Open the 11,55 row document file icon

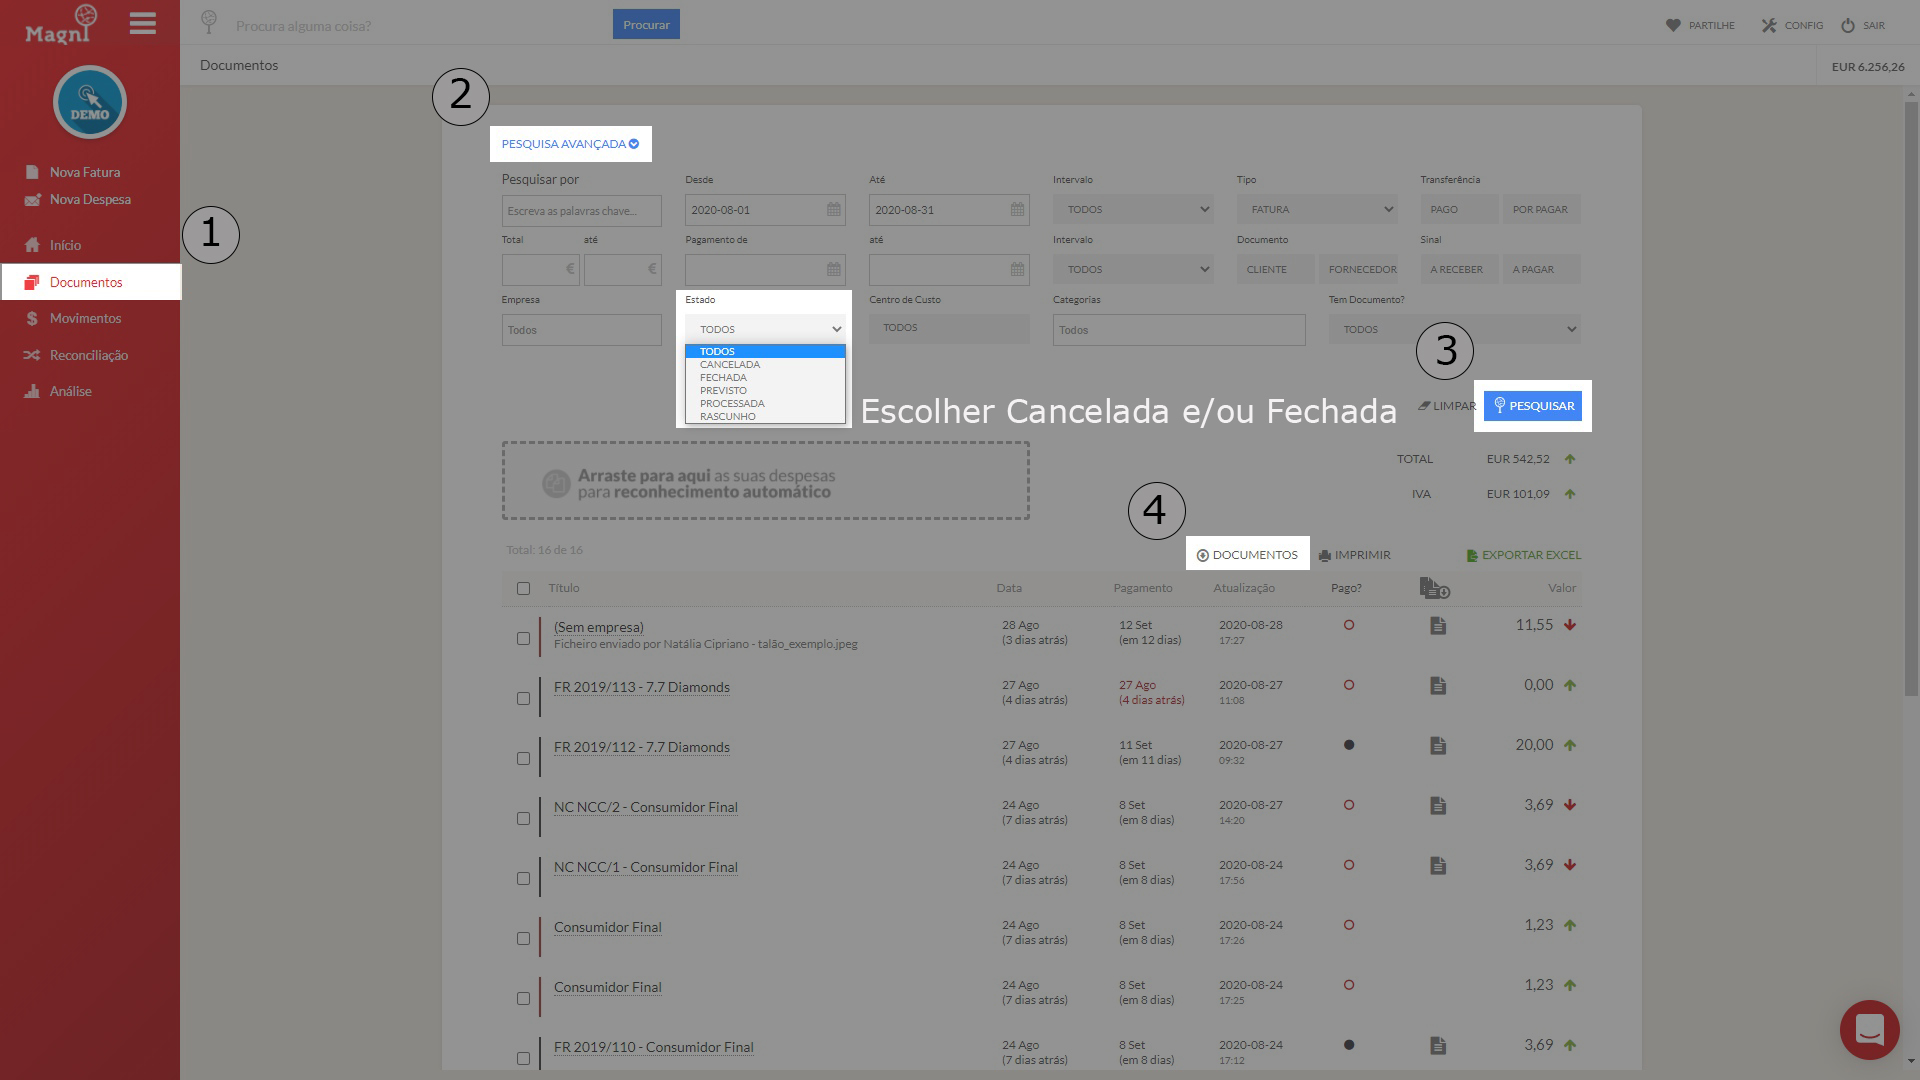pos(1438,626)
